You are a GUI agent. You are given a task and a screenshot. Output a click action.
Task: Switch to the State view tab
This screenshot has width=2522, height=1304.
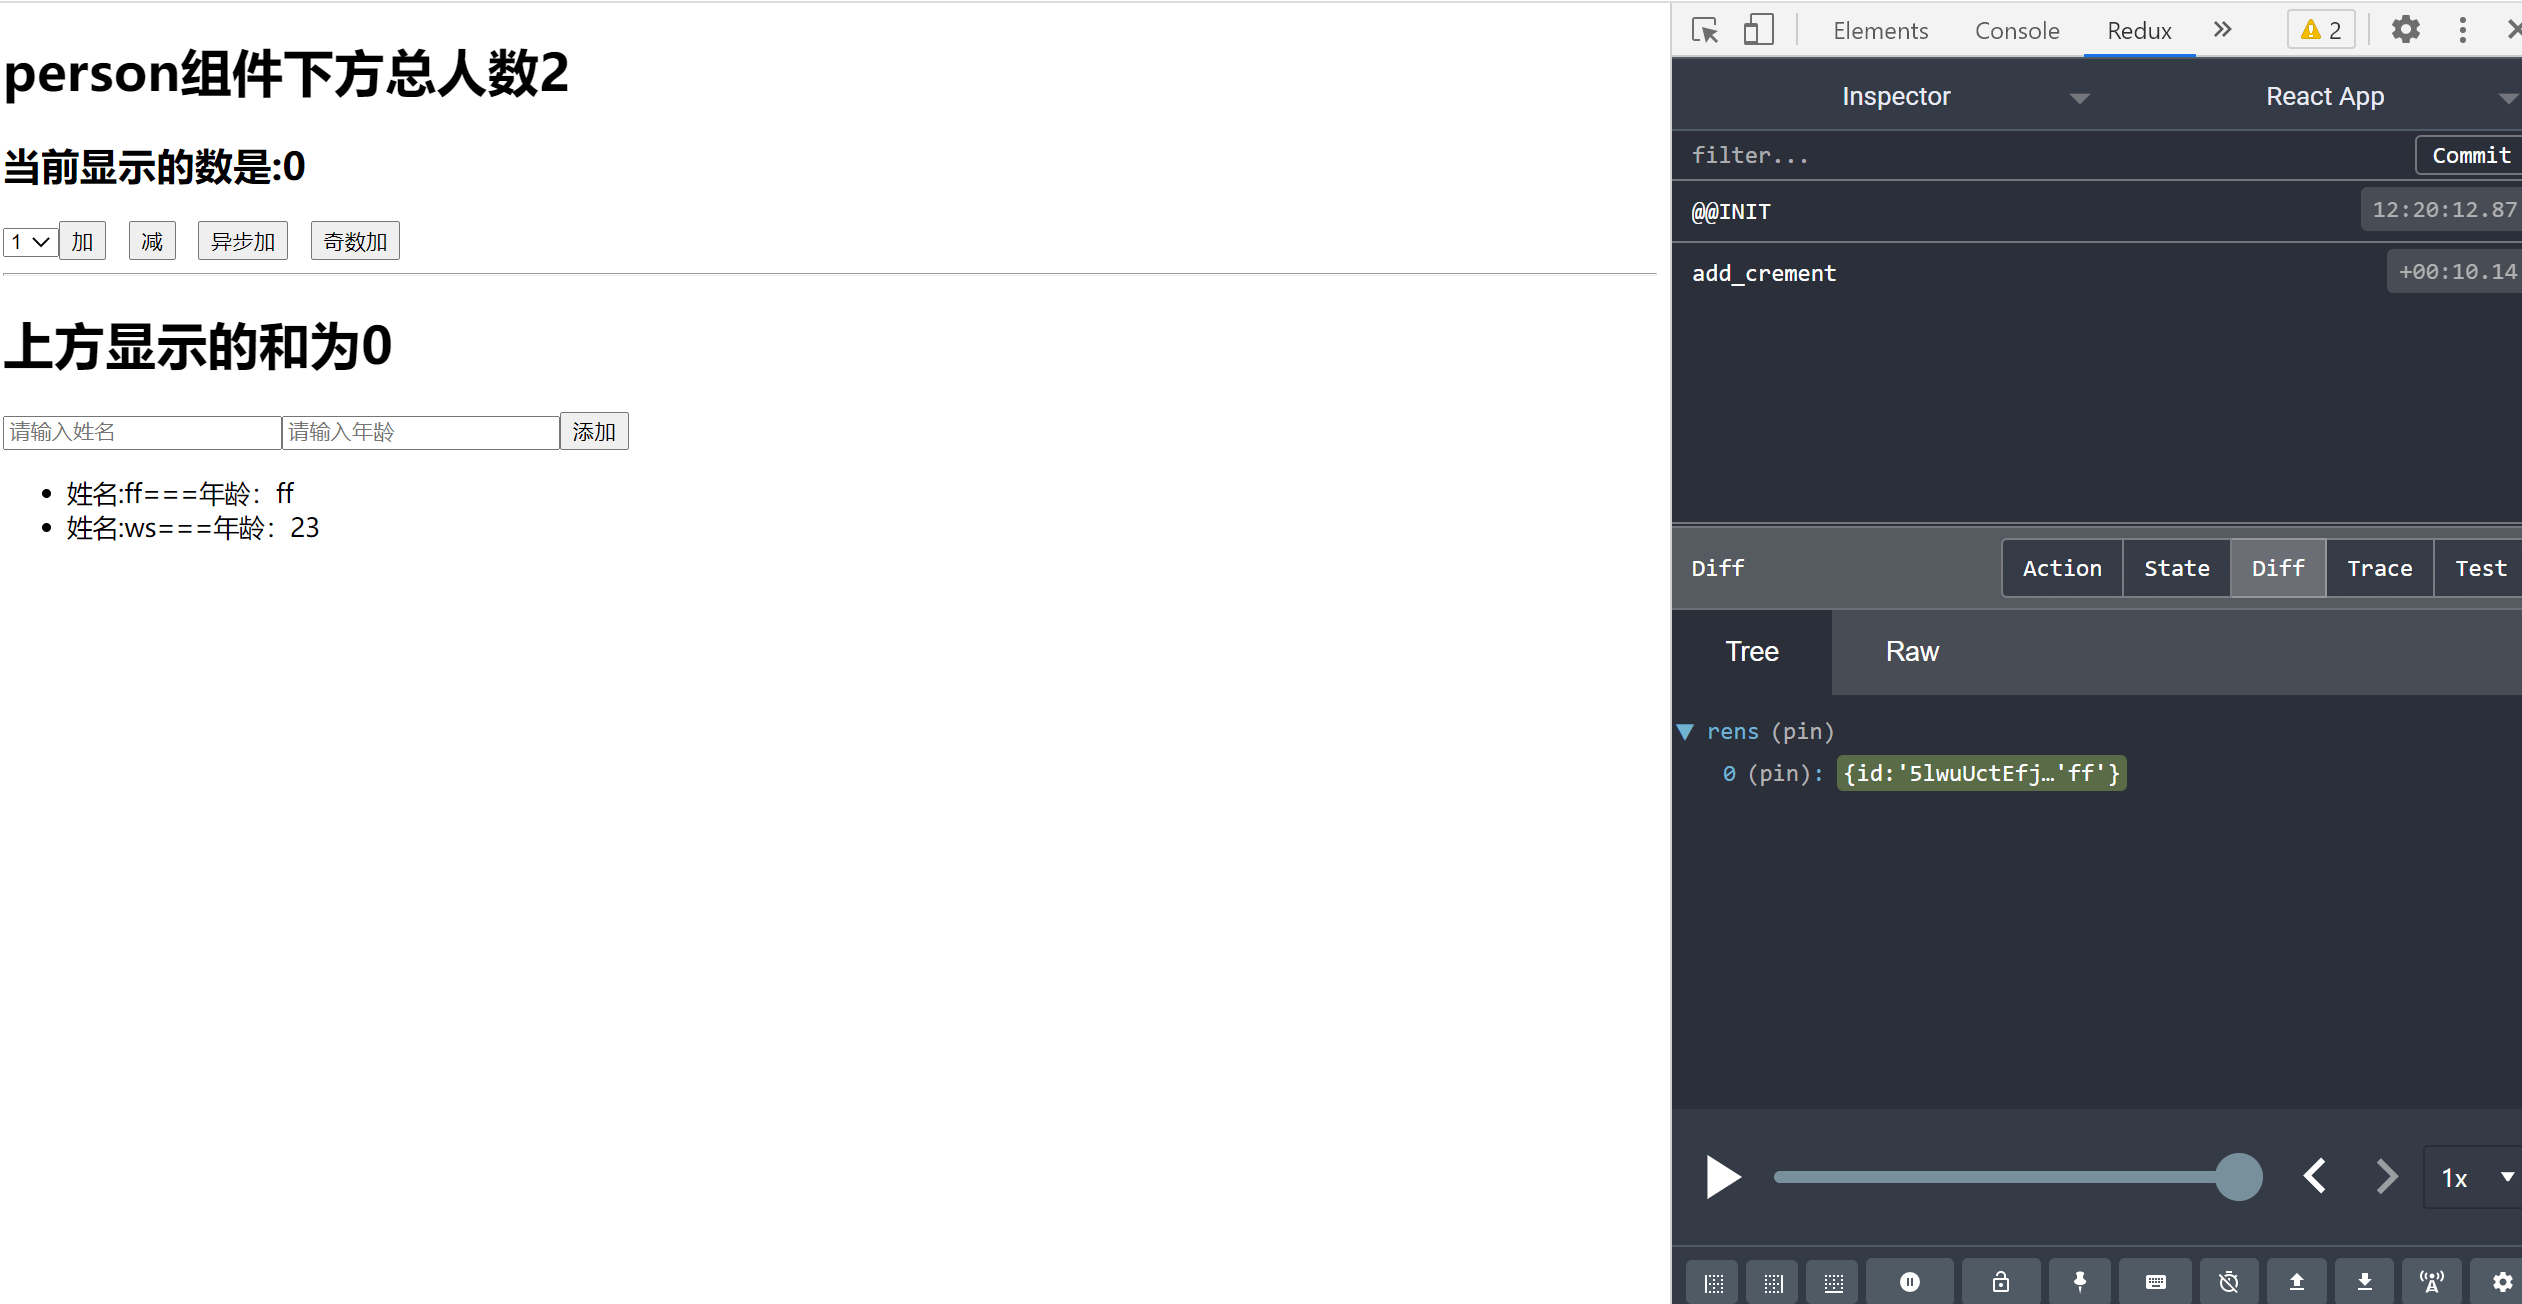[2176, 568]
